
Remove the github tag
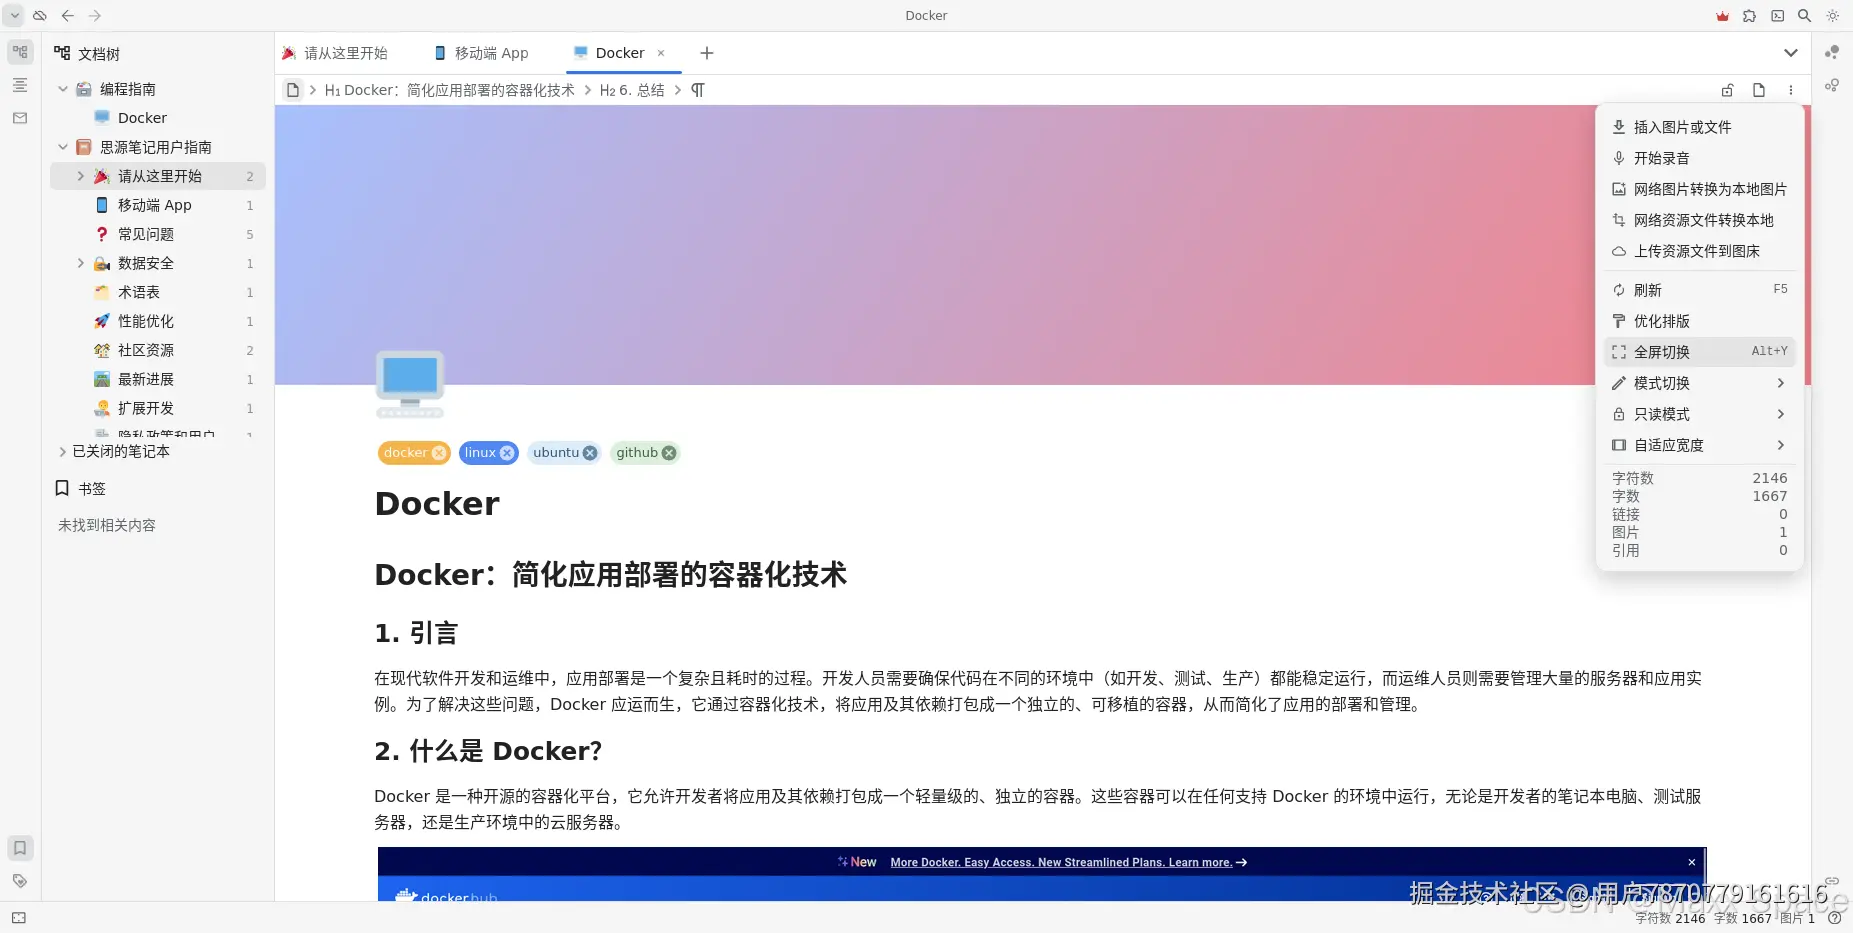click(x=669, y=453)
